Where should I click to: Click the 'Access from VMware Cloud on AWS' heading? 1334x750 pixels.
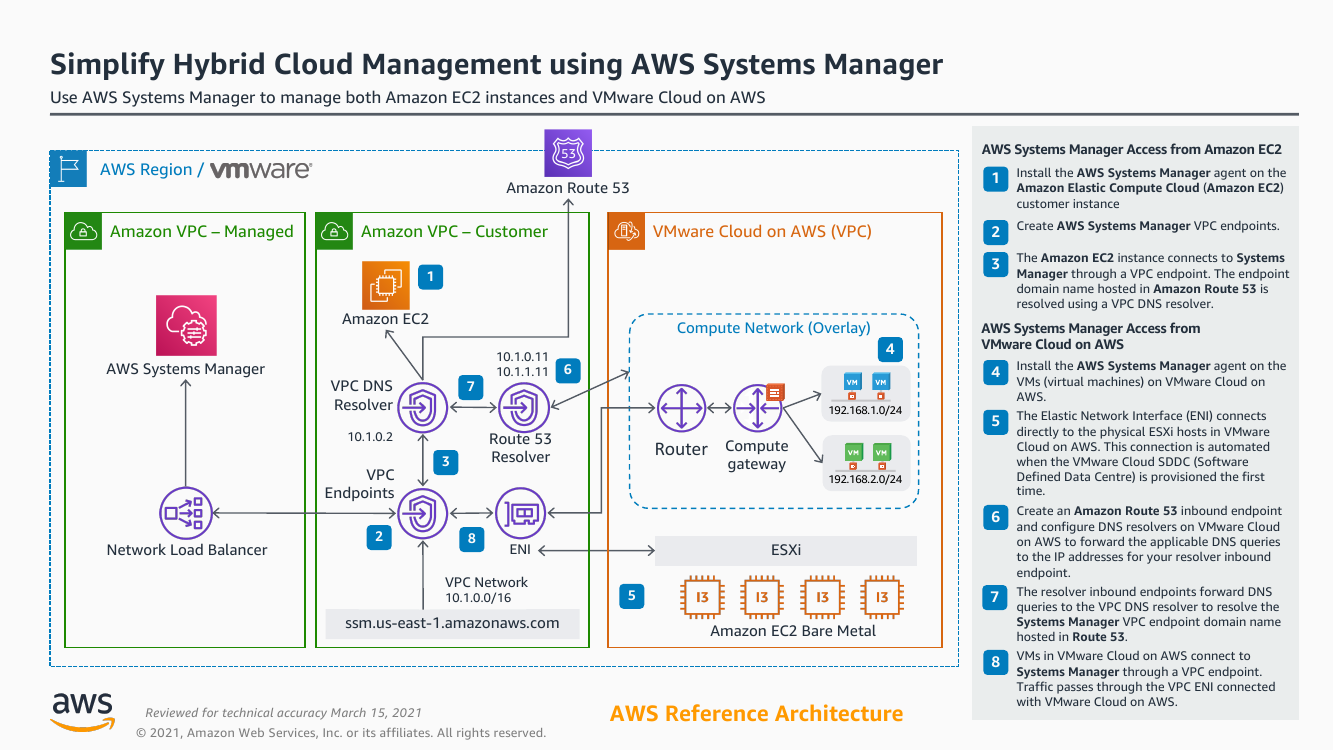tap(1091, 336)
